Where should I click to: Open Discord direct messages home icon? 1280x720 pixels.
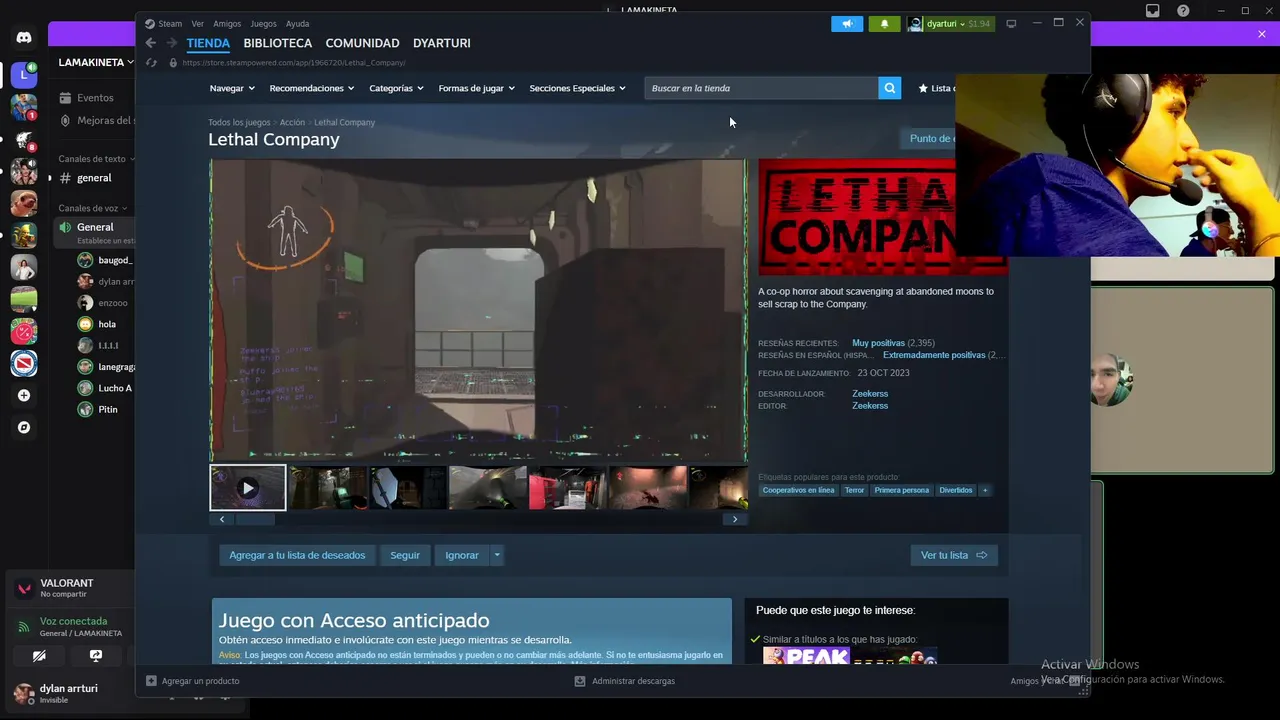(24, 38)
